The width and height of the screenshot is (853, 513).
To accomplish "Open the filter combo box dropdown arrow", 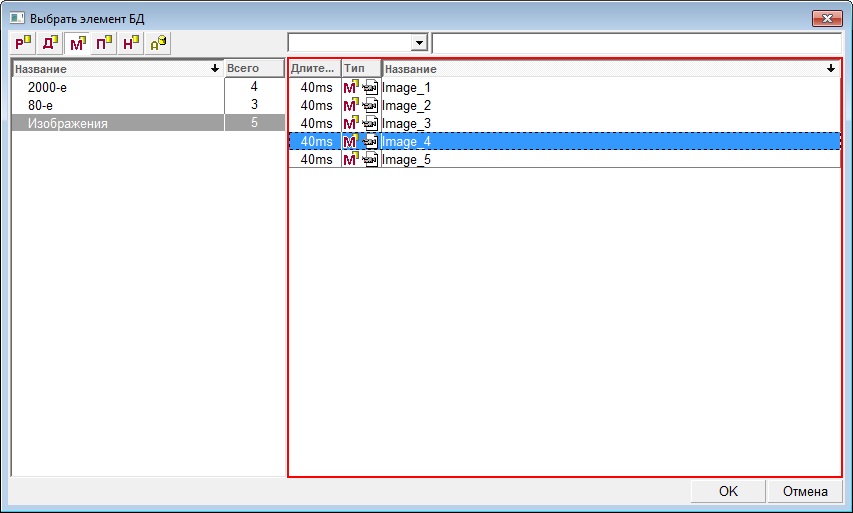I will pyautogui.click(x=419, y=42).
